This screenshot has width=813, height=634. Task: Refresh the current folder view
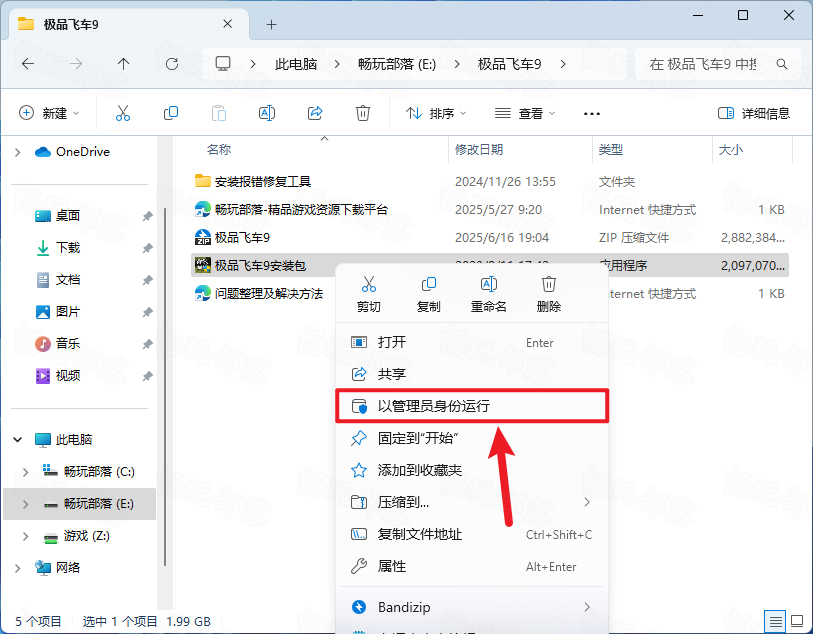click(172, 64)
